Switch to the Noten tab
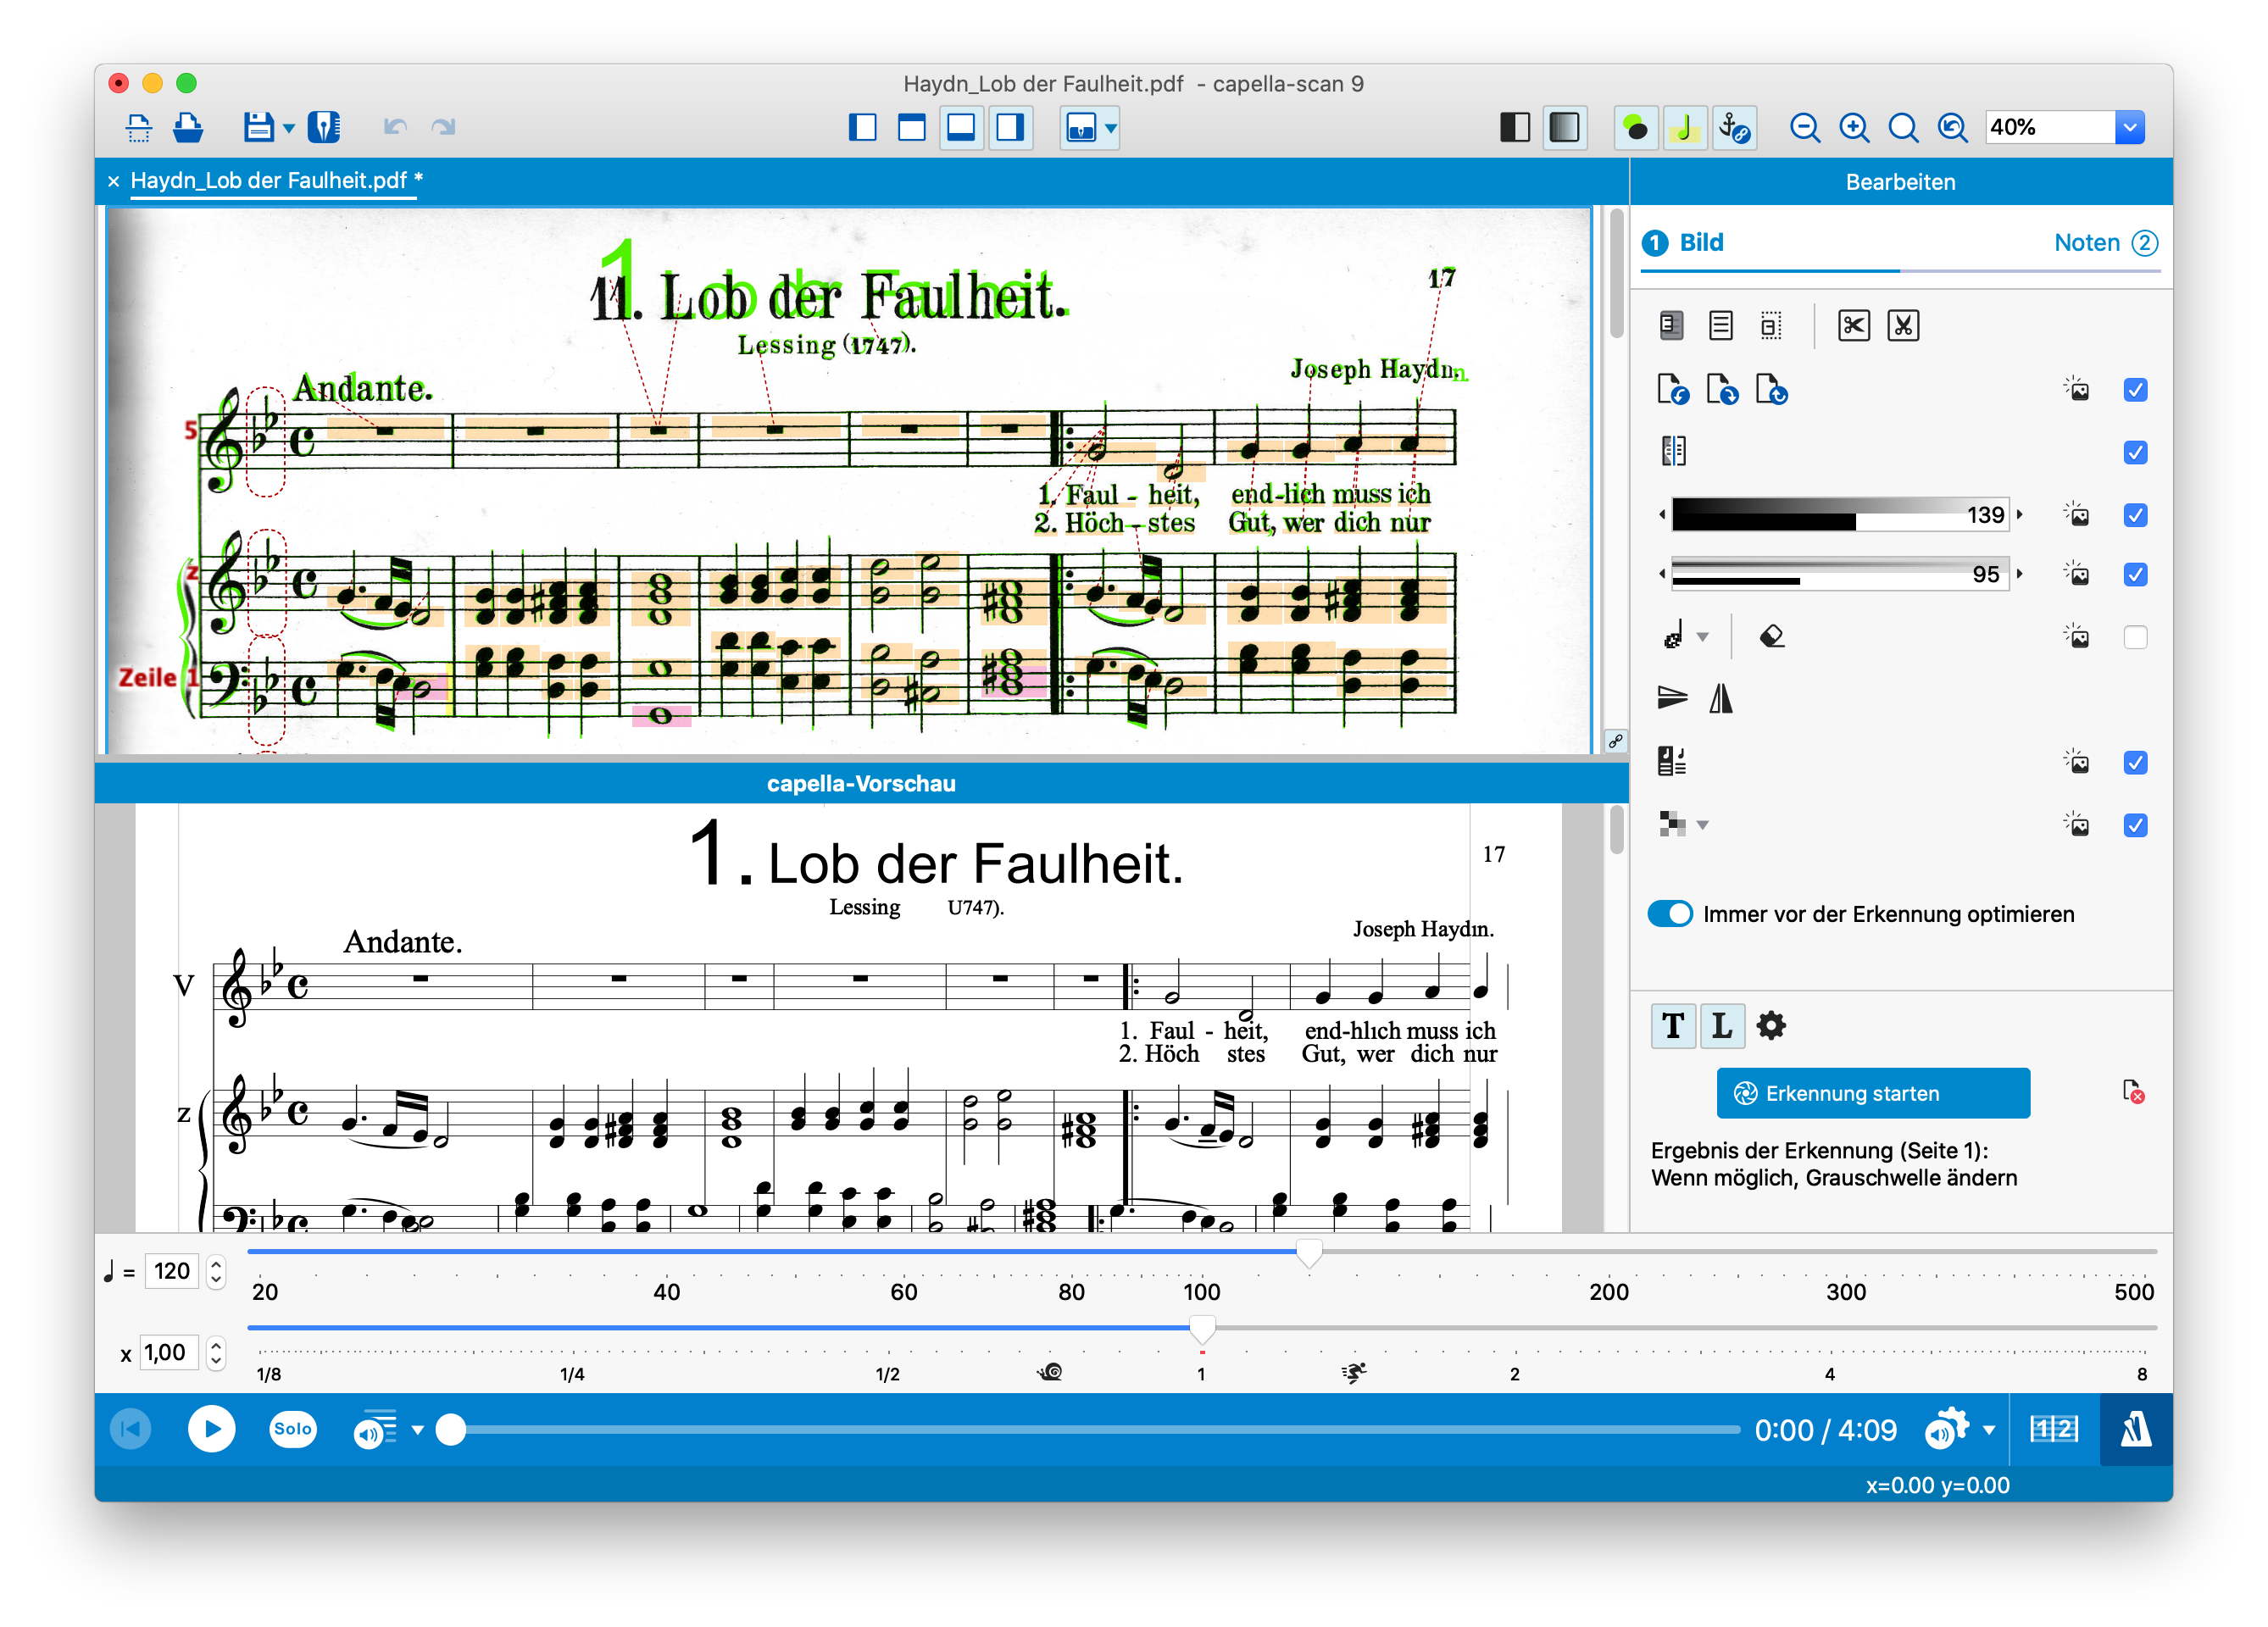The image size is (2268, 1627). pyautogui.click(x=2105, y=242)
